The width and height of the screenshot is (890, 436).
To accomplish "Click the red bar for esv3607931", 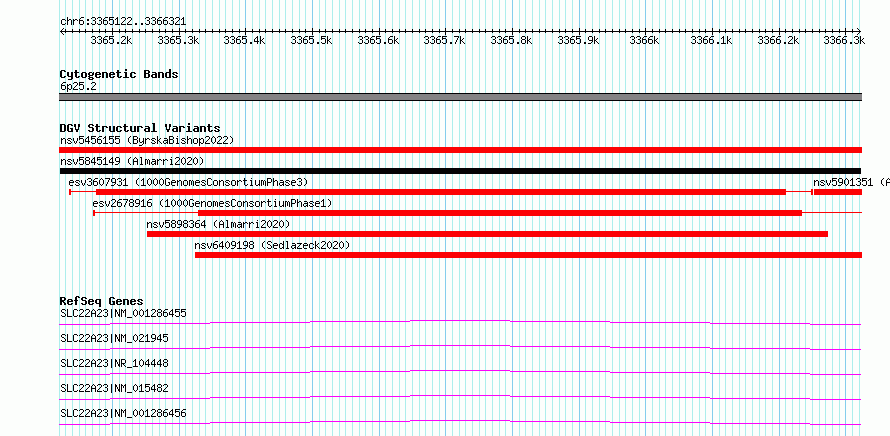I will tap(441, 192).
